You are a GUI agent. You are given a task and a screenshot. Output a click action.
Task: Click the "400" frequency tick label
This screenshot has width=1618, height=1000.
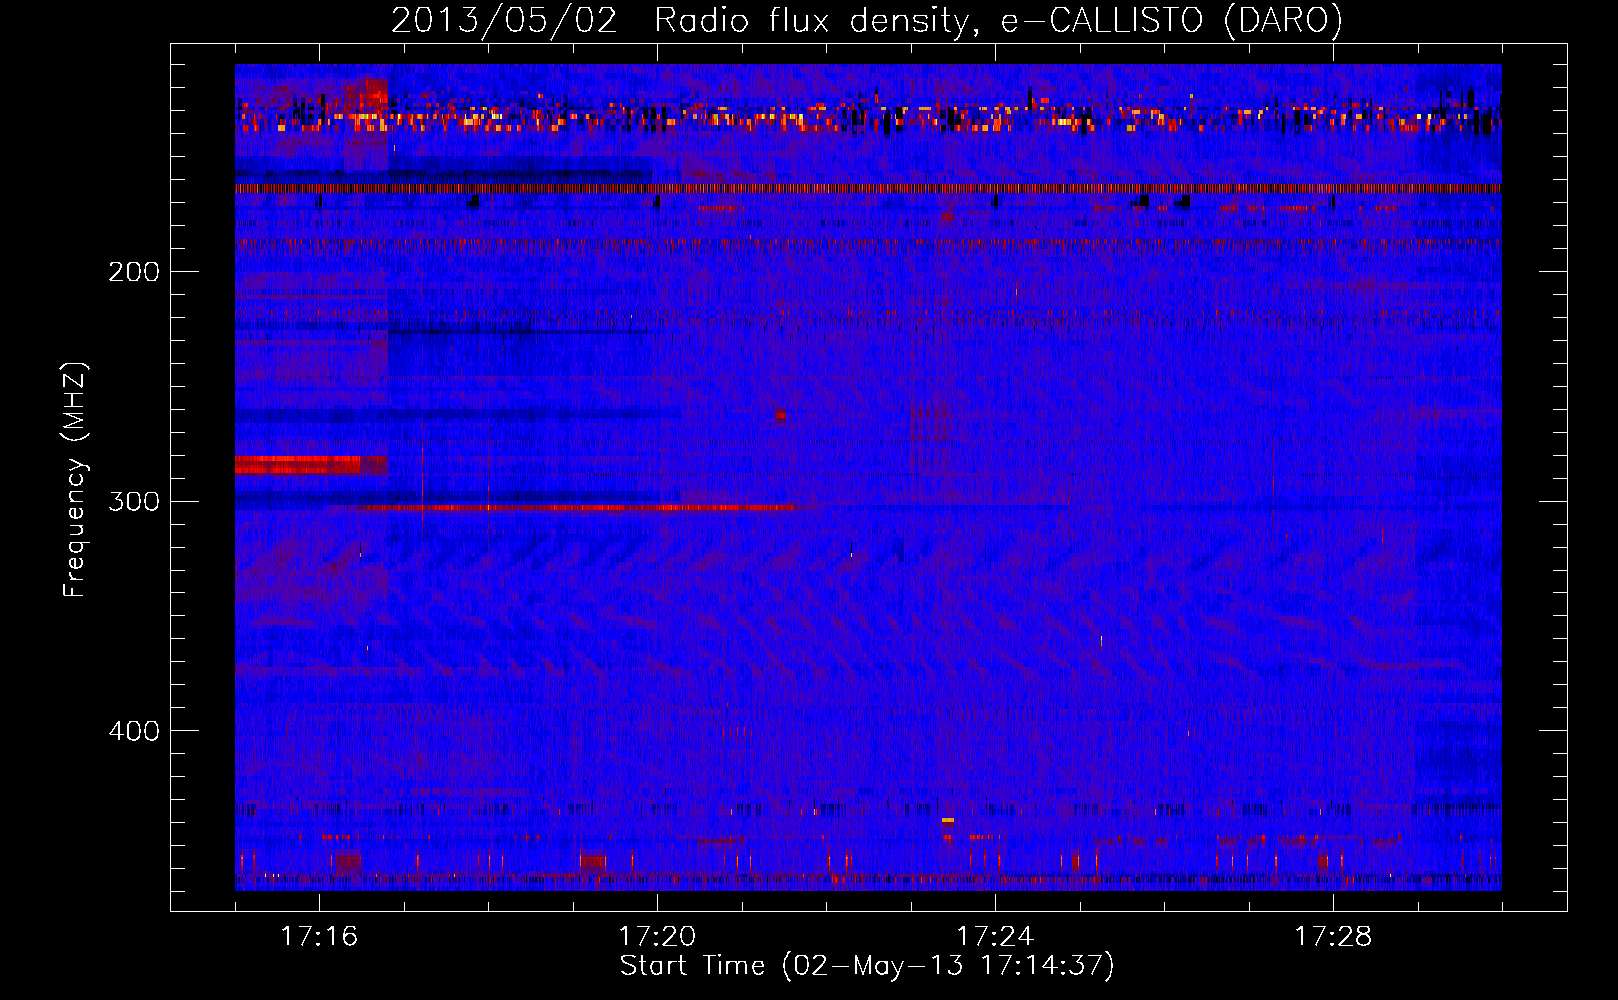(x=133, y=731)
